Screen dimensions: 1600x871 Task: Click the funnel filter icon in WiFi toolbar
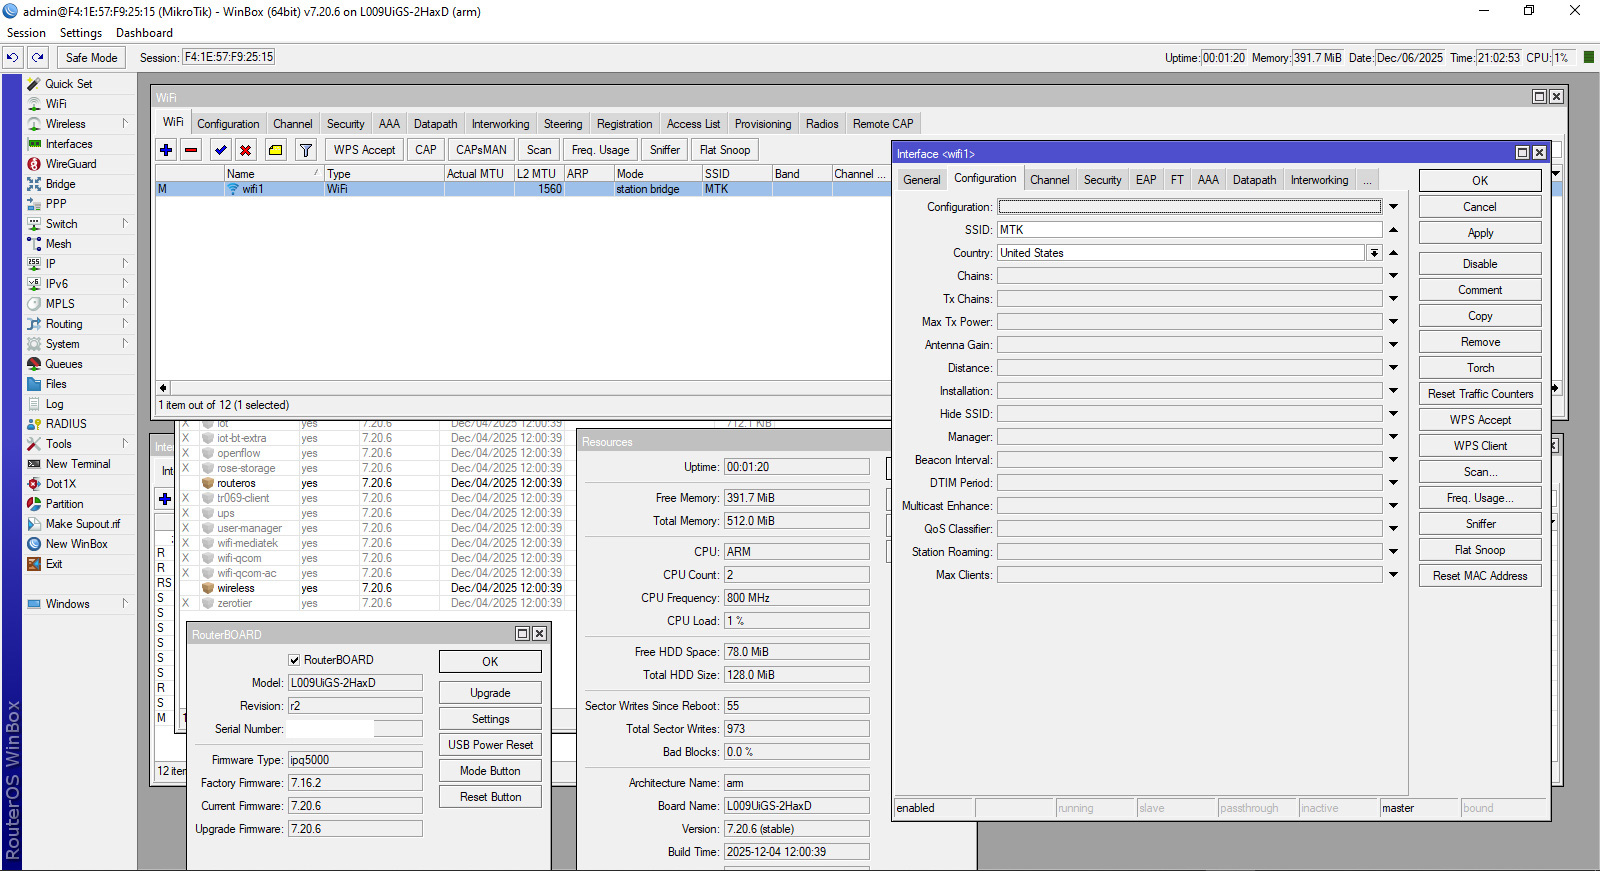[x=306, y=150]
